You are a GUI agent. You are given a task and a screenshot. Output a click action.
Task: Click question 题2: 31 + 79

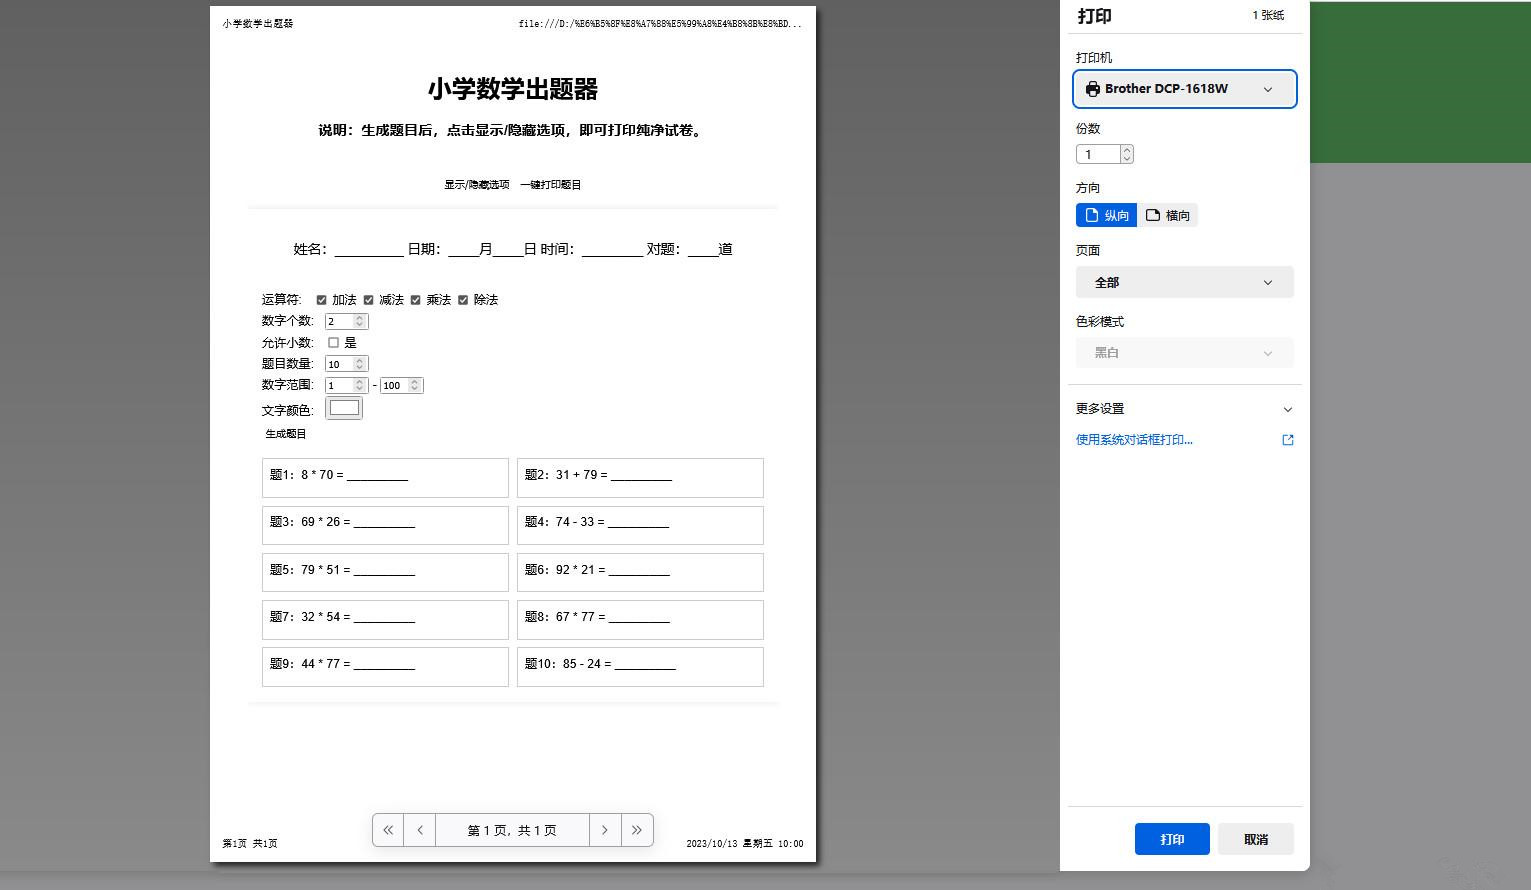click(640, 478)
